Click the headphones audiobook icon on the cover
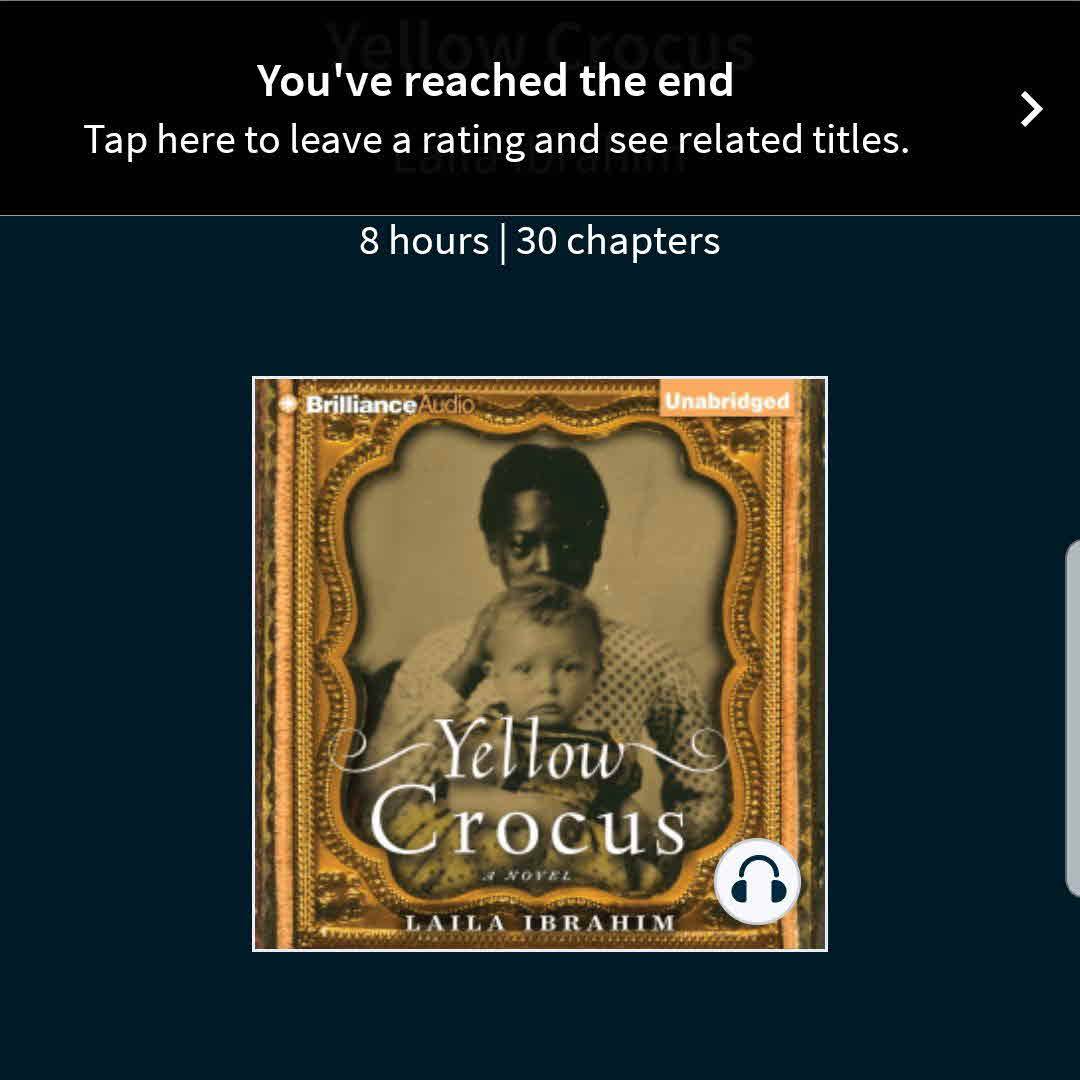Screen dimensions: 1080x1080 point(758,881)
